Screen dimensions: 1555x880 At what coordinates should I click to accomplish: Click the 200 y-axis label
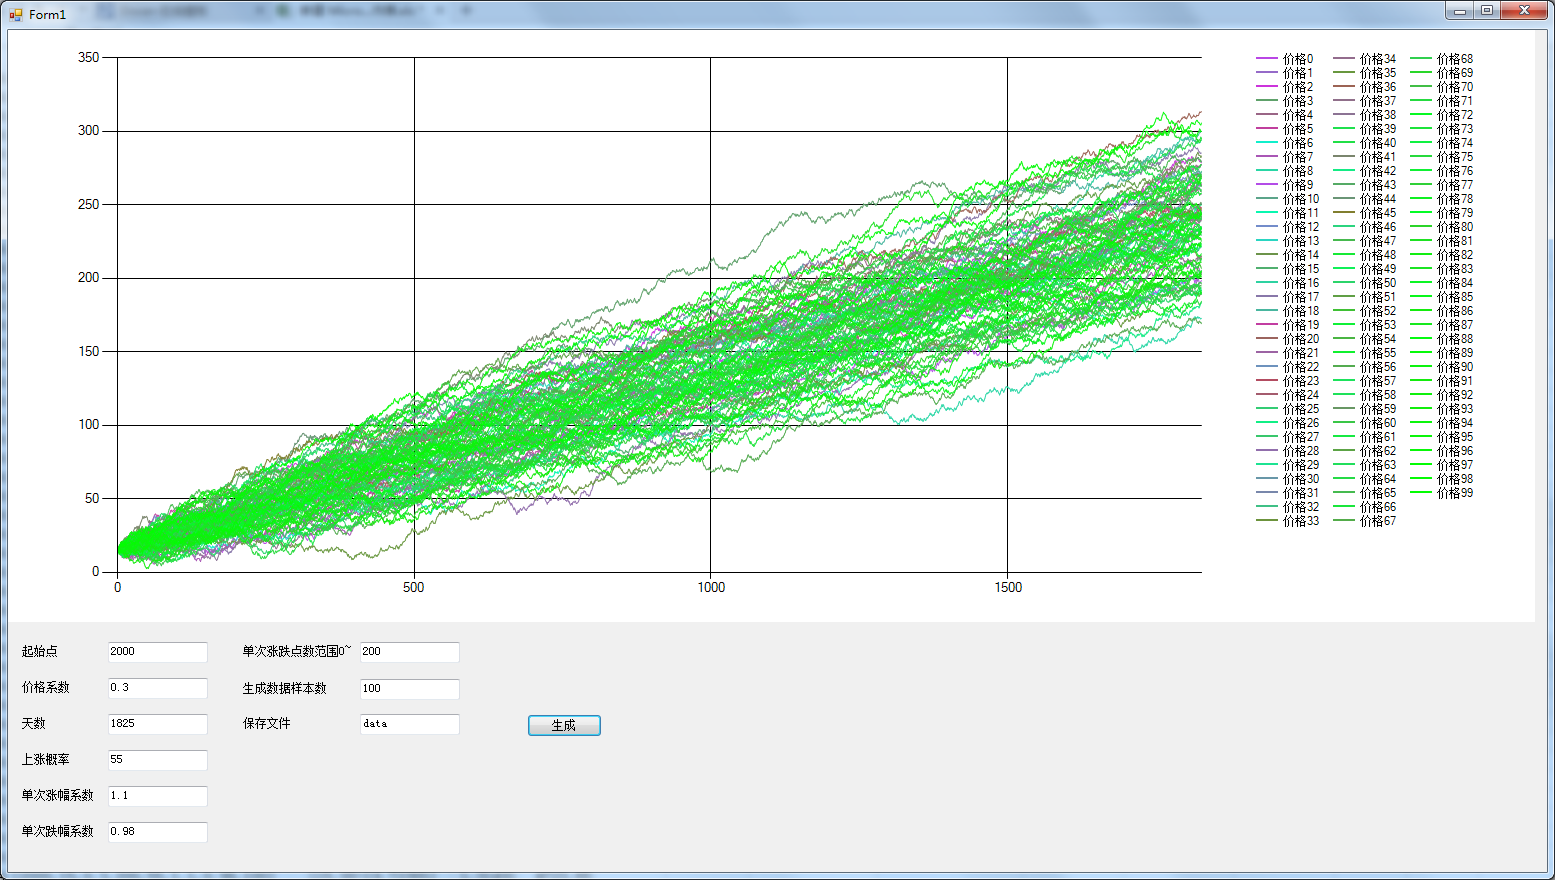point(89,277)
